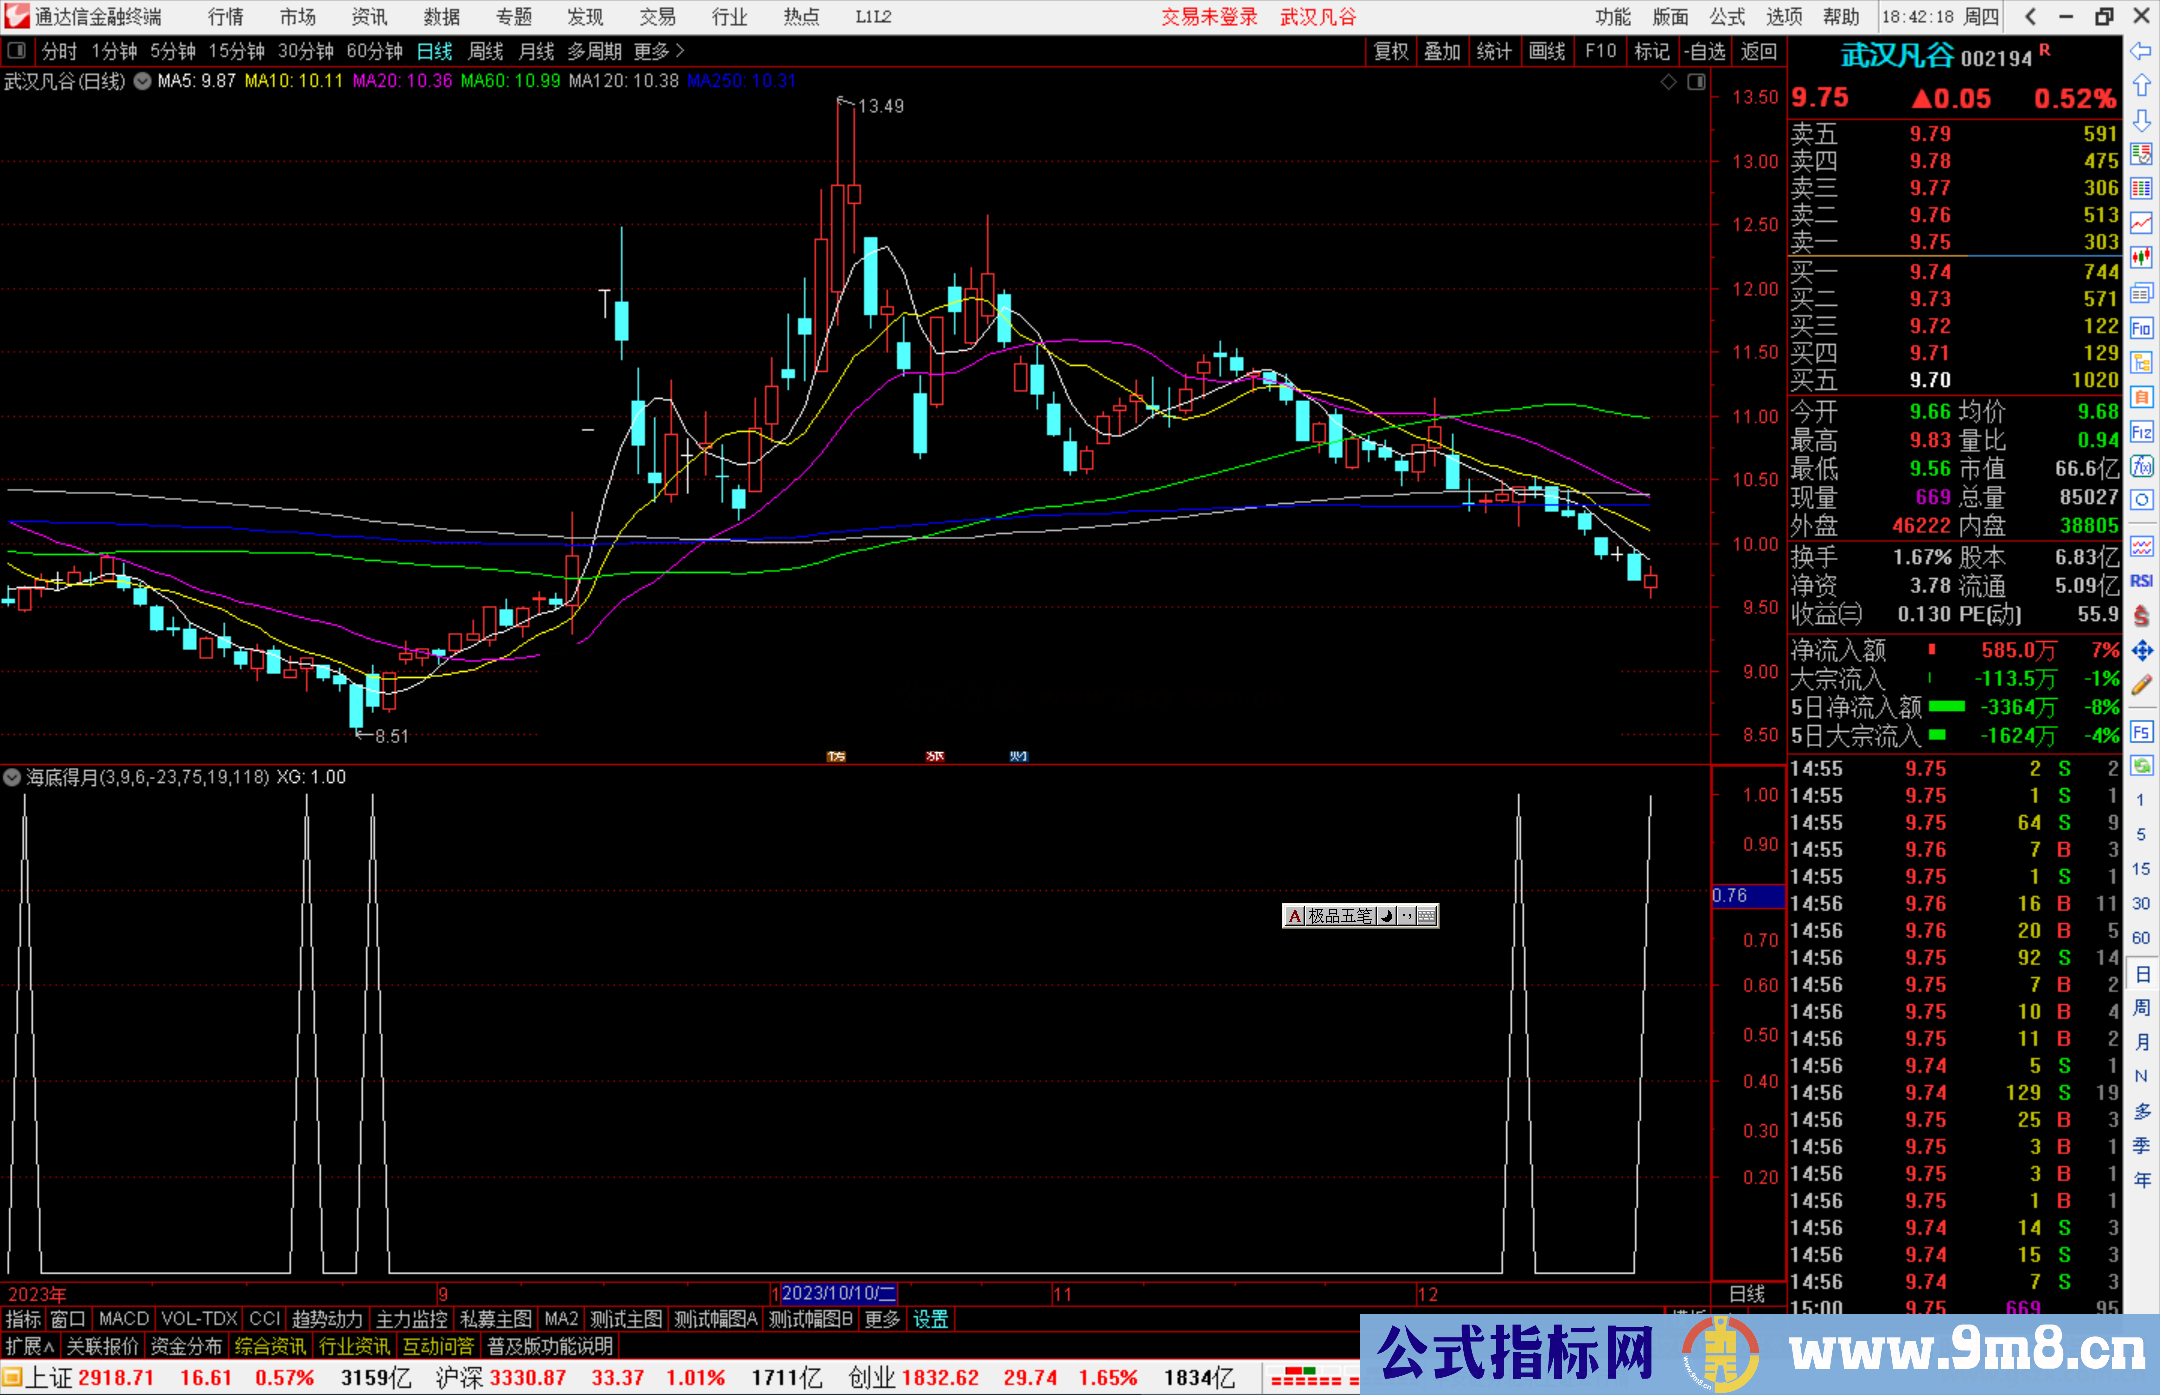The image size is (2160, 1395).
Task: Click the 2023/10/10 date marker on timeline
Action: pos(838,1293)
